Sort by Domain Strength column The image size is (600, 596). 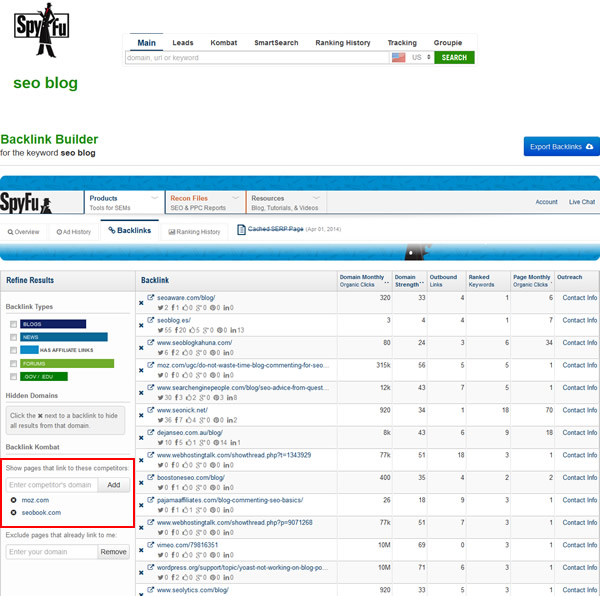pyautogui.click(x=409, y=281)
